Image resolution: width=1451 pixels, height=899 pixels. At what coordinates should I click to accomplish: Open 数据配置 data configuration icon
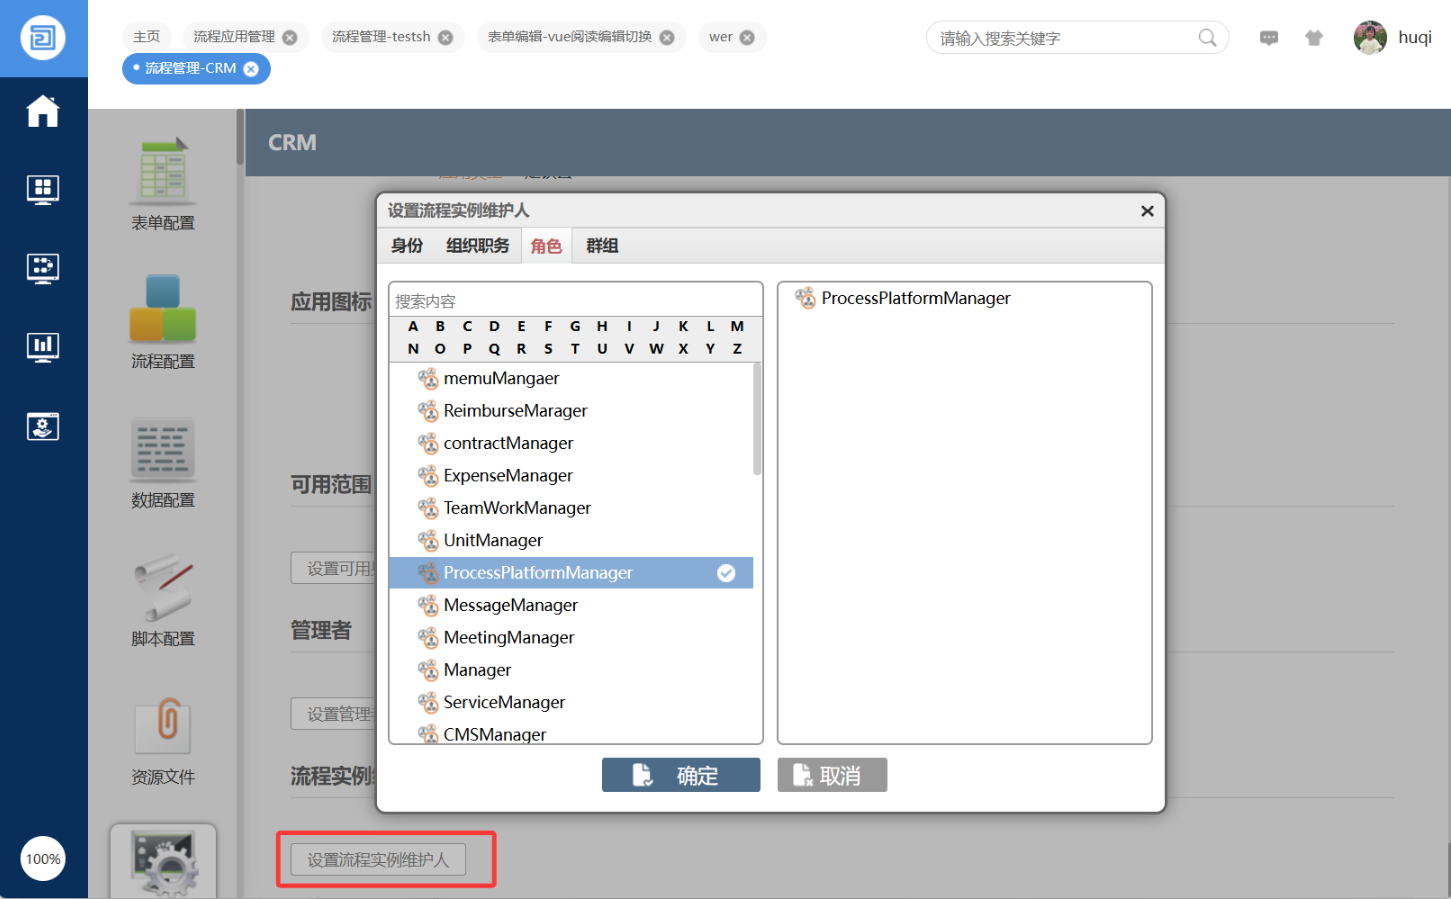point(163,450)
